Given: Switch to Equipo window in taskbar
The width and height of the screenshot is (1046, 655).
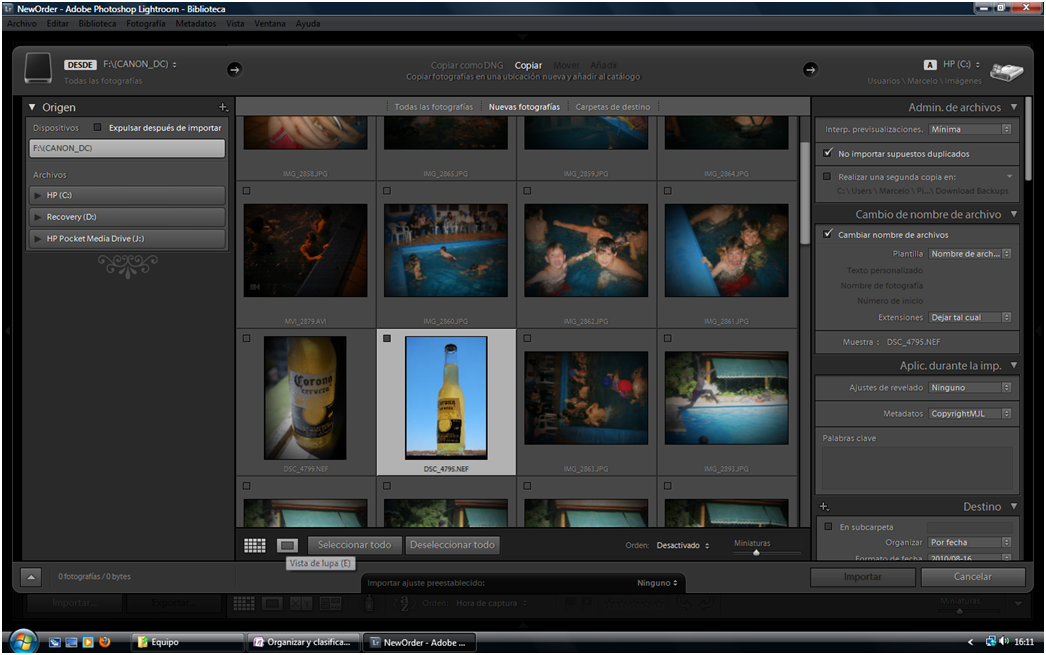Looking at the screenshot, I should tap(187, 642).
